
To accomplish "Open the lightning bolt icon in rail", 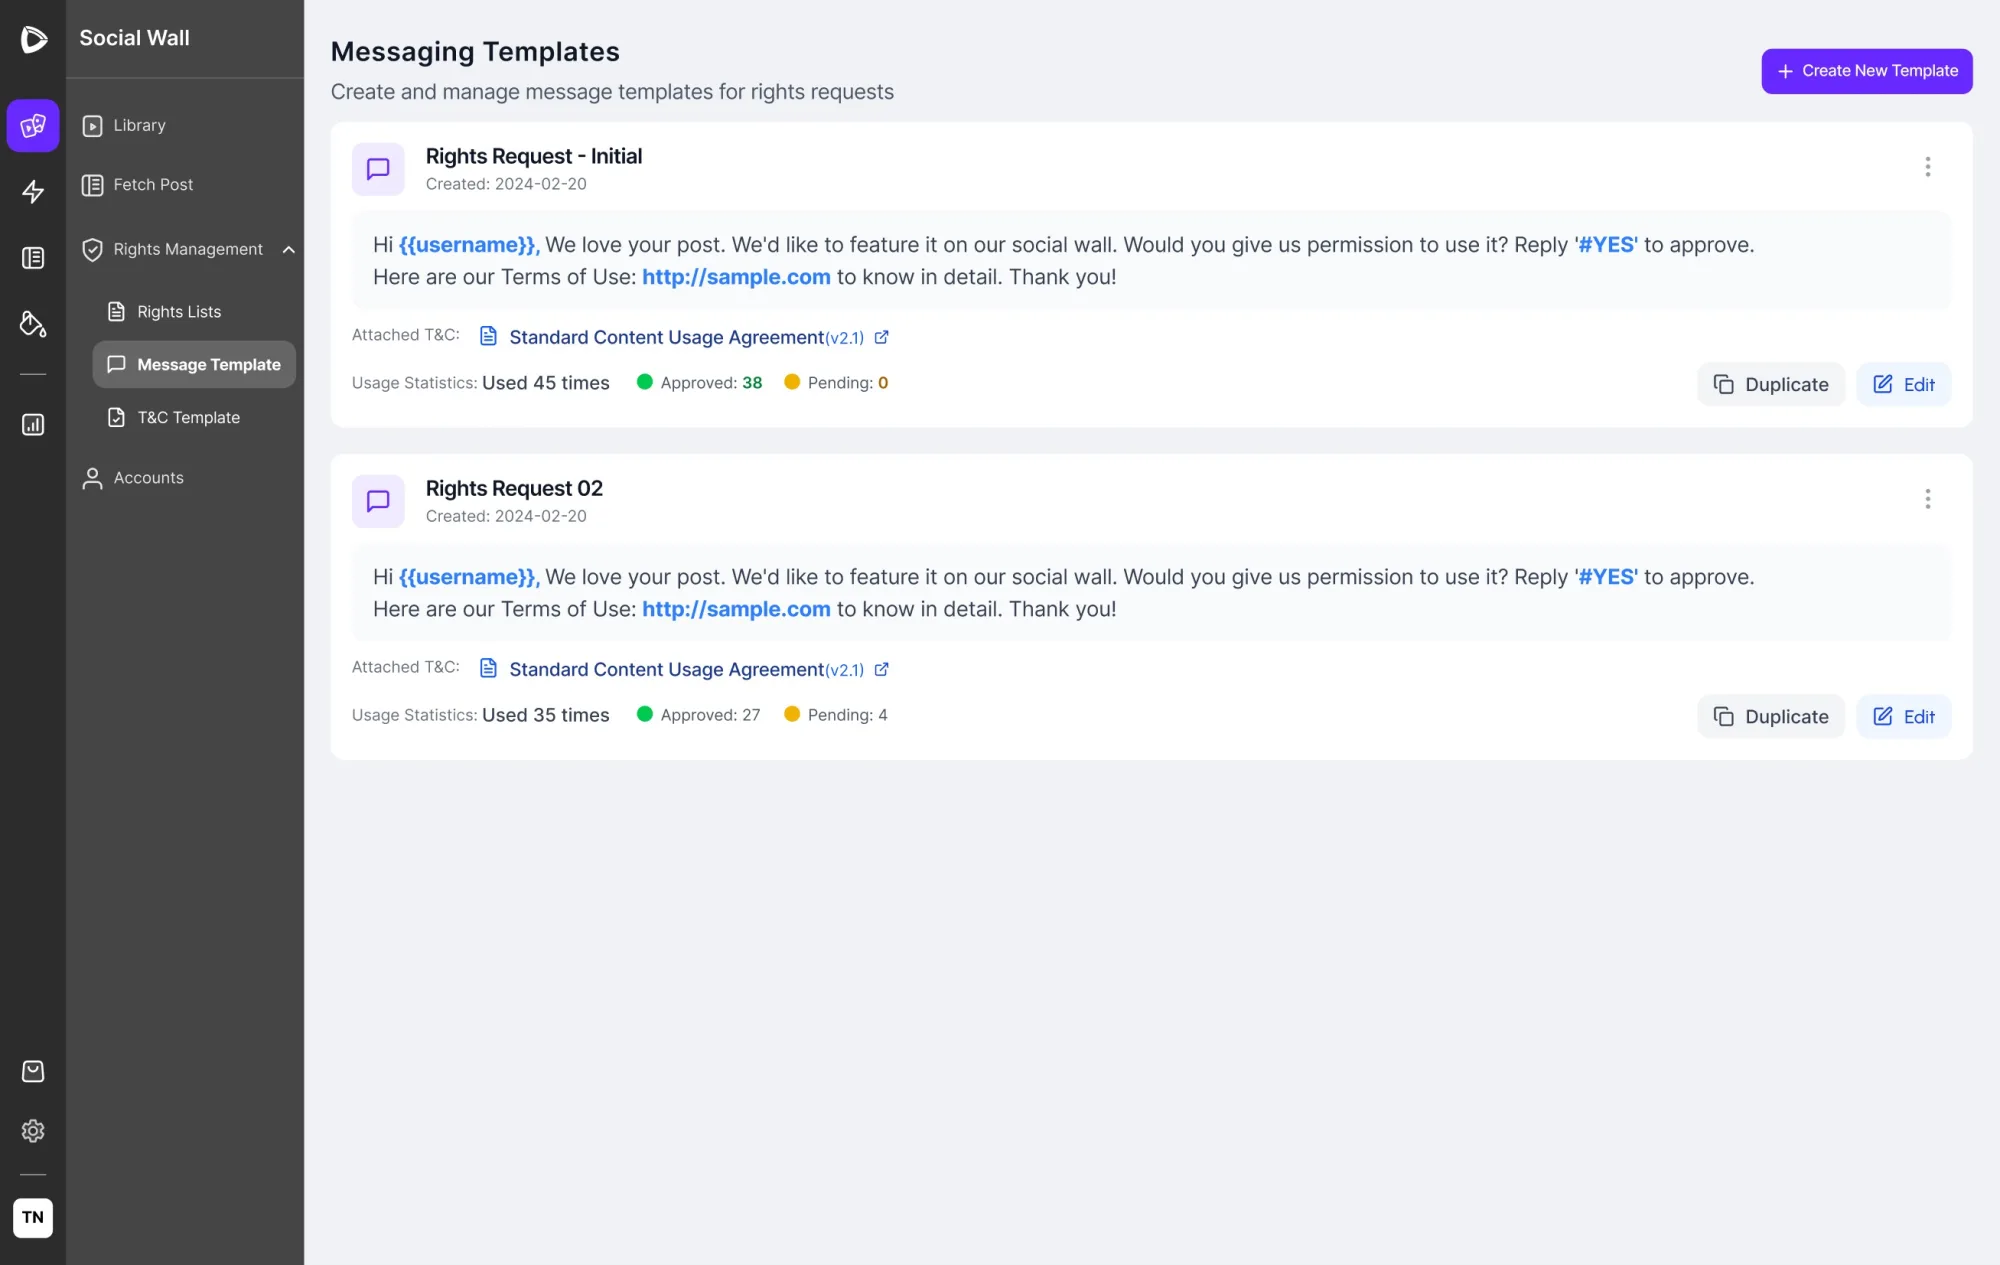I will point(33,192).
